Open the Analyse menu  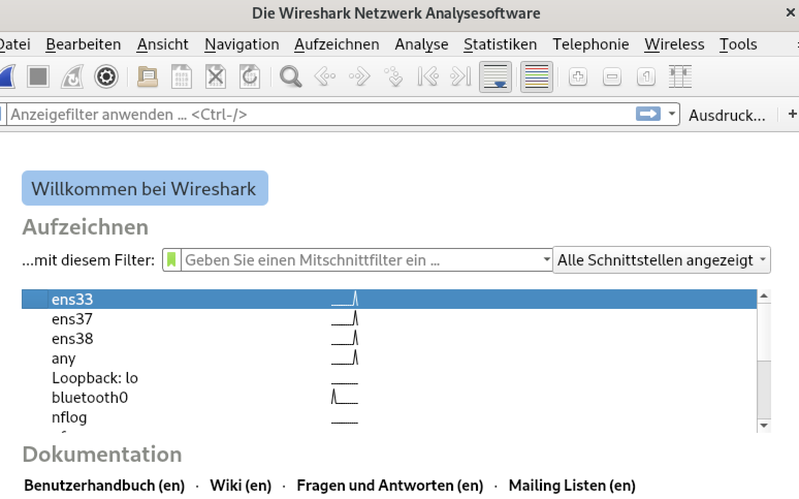[x=421, y=44]
